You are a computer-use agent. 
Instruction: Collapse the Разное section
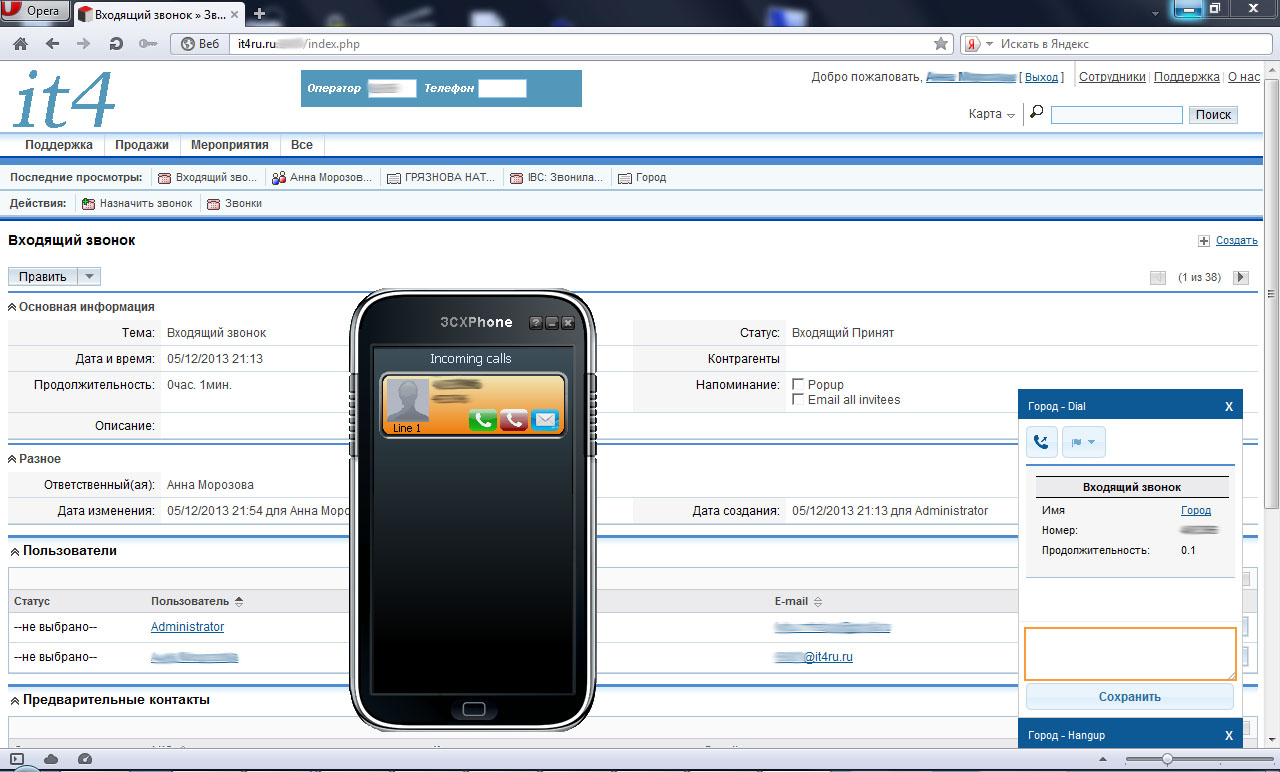13,459
